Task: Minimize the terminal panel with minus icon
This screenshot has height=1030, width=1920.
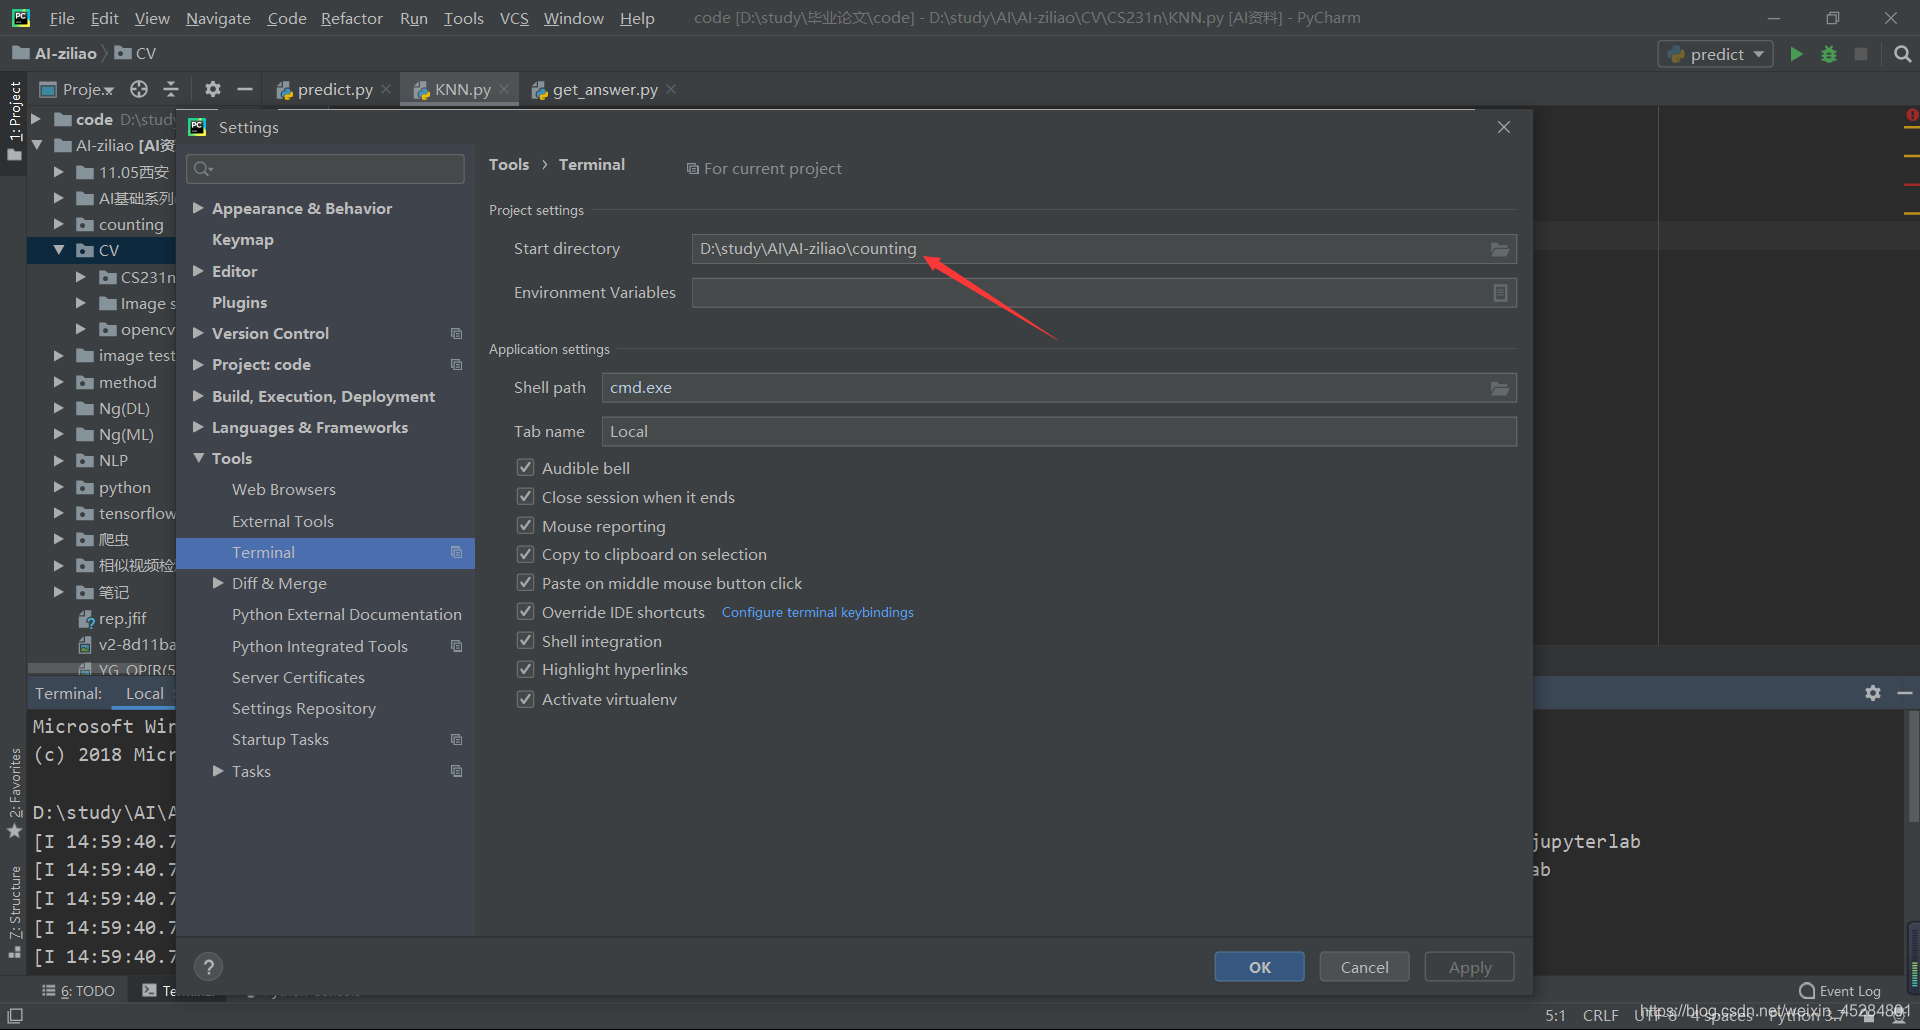Action: (x=1905, y=693)
